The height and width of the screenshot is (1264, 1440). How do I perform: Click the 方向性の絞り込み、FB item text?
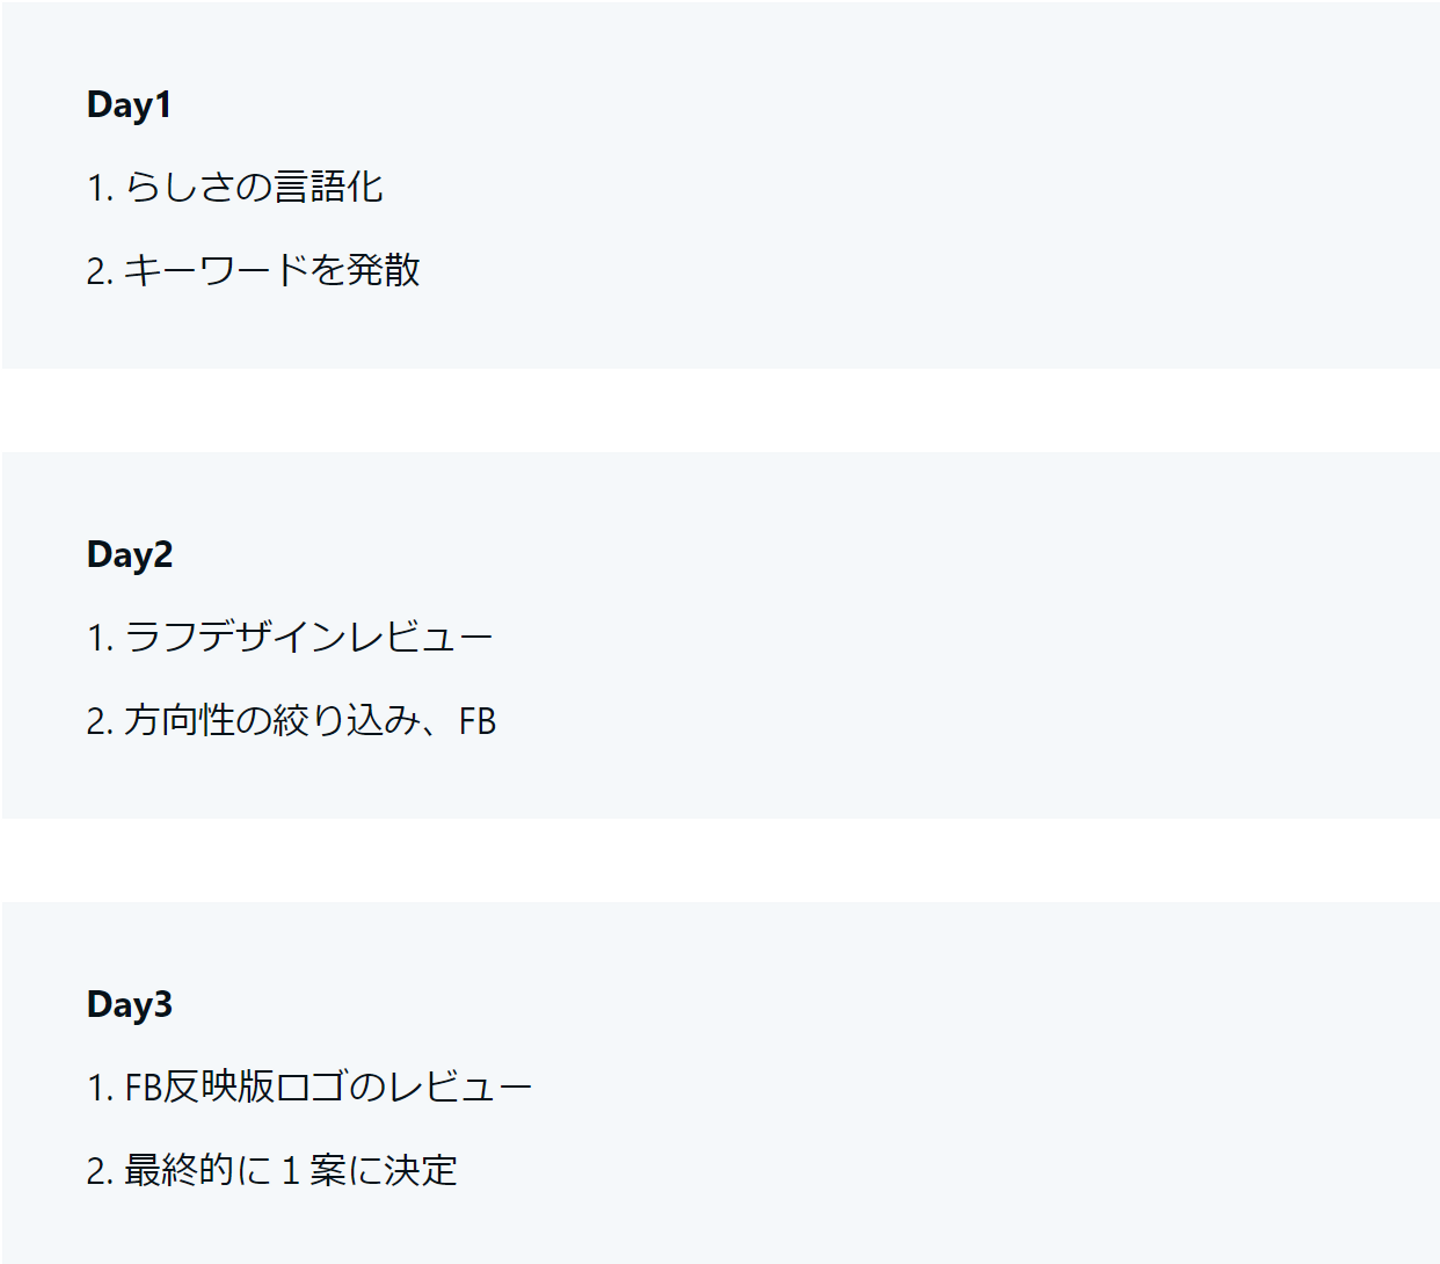pyautogui.click(x=309, y=721)
